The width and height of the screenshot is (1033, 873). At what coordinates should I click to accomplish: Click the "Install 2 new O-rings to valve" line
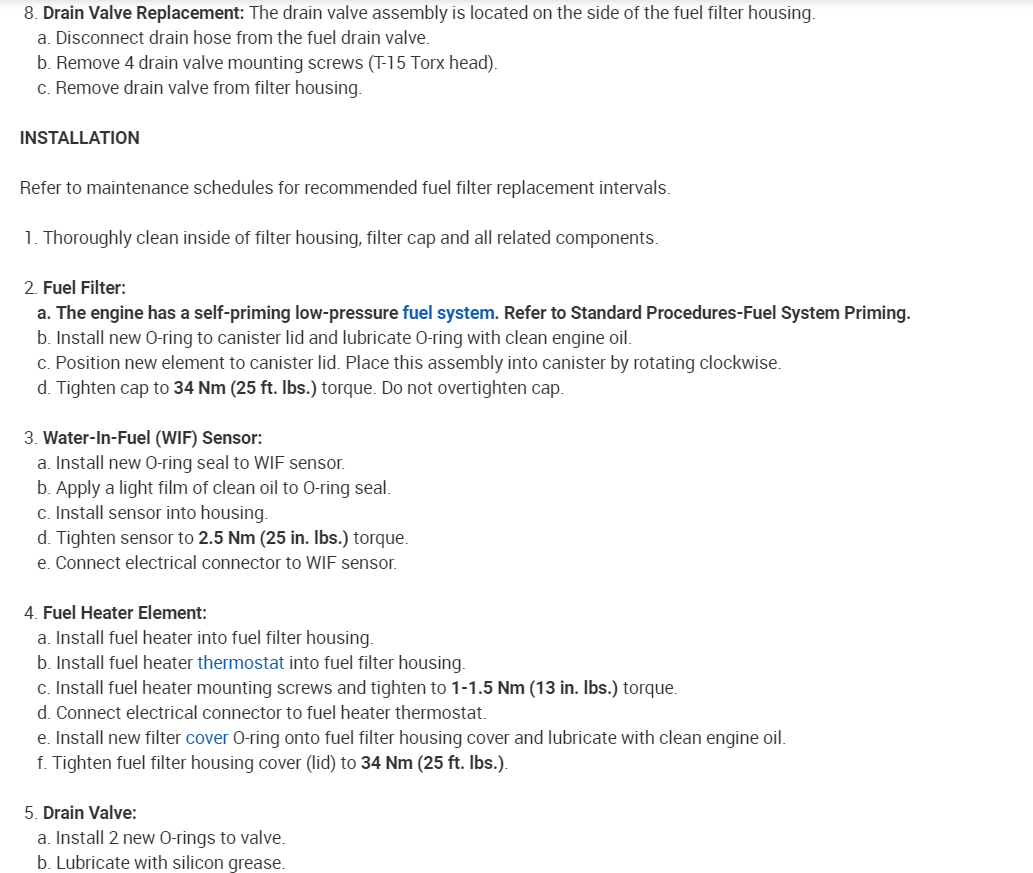(x=170, y=838)
